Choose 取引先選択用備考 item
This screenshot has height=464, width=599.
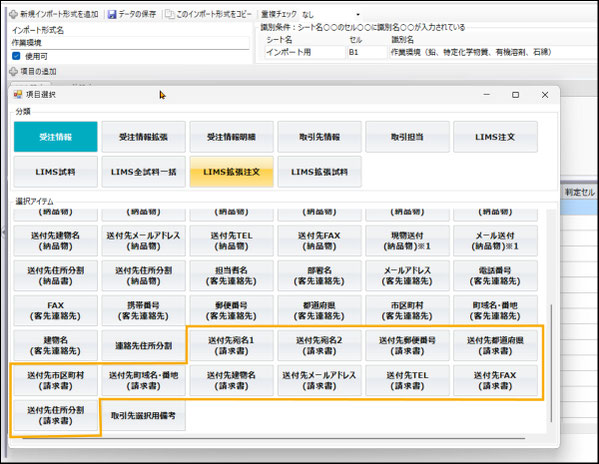(144, 415)
